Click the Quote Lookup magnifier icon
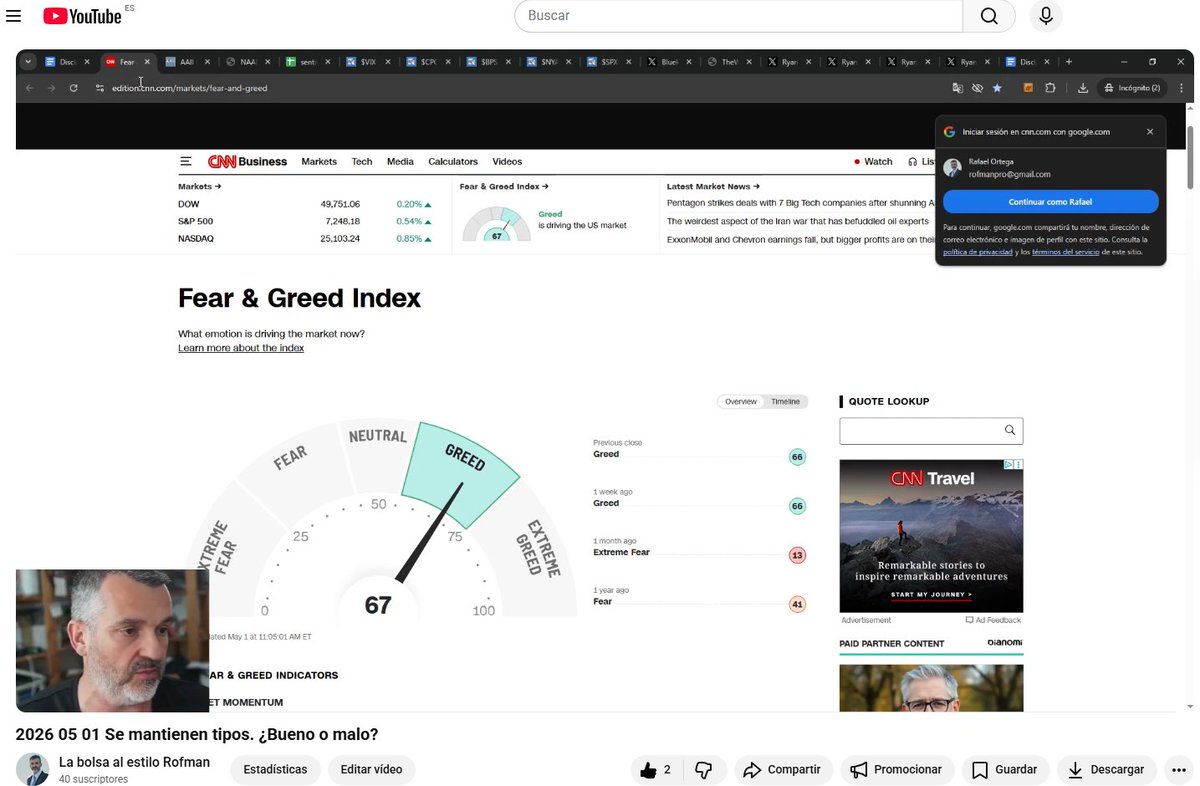Image resolution: width=1200 pixels, height=786 pixels. [x=1010, y=430]
